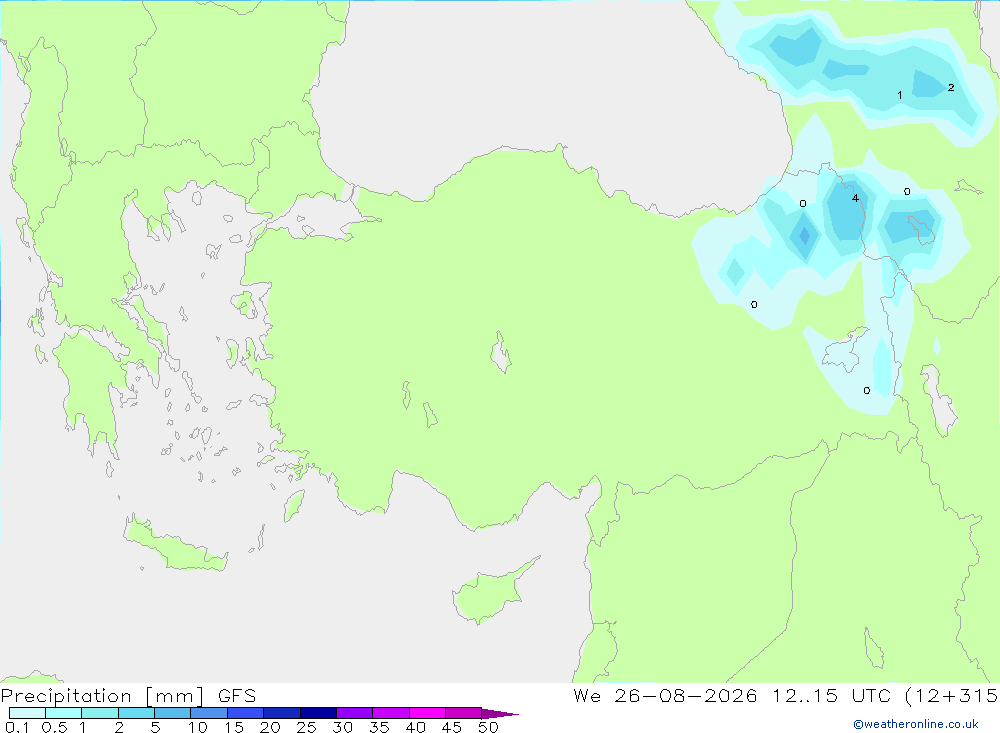1000x733 pixels.
Task: Pick the 15–20 mm legend color swatch
Action: tap(246, 713)
